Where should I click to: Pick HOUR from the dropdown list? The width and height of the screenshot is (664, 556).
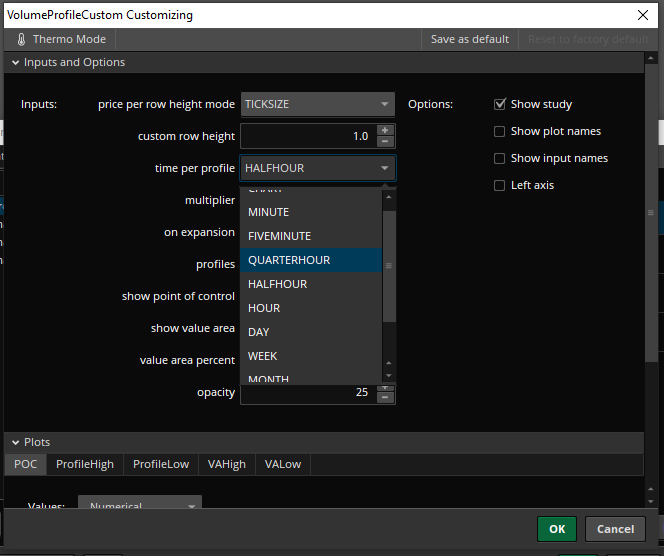click(311, 308)
